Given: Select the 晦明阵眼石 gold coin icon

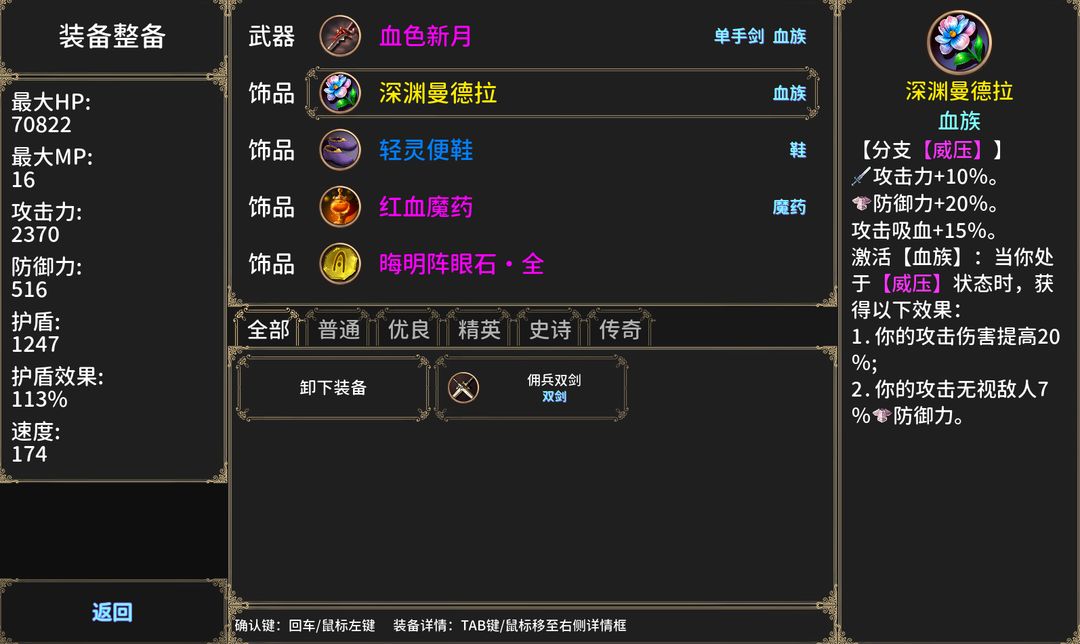Looking at the screenshot, I should [340, 263].
